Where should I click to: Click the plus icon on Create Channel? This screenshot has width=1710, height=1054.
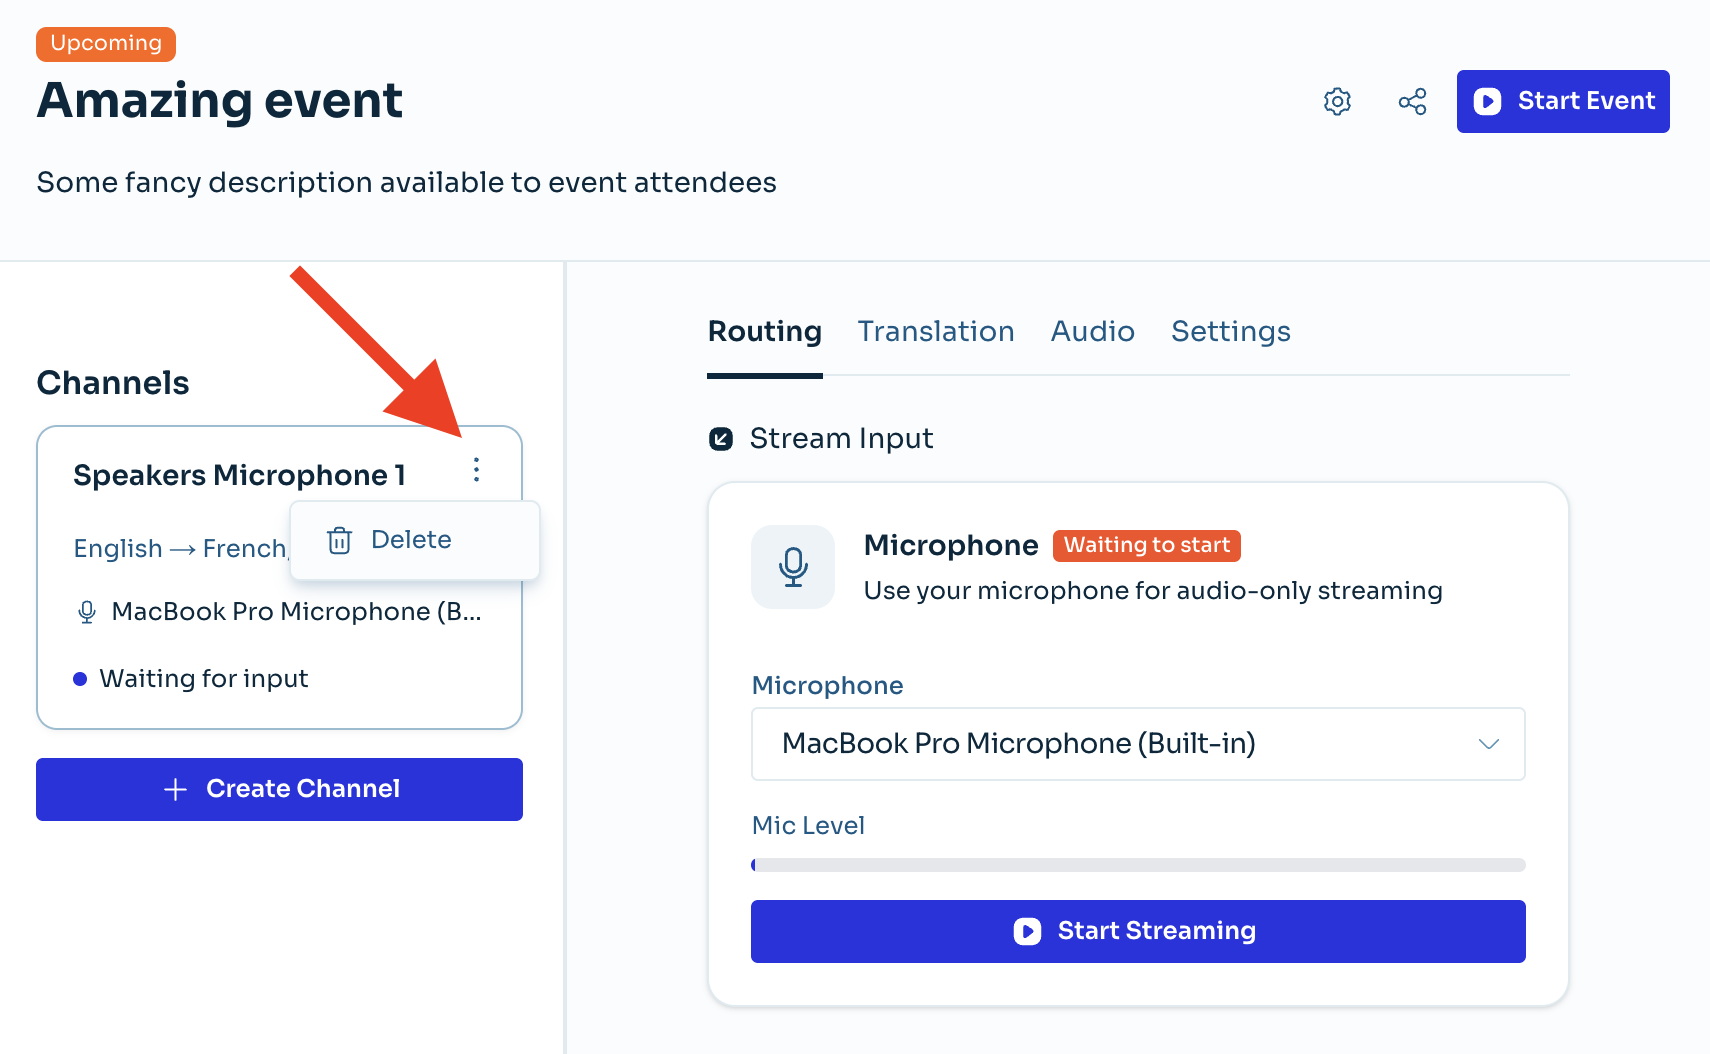pyautogui.click(x=175, y=789)
